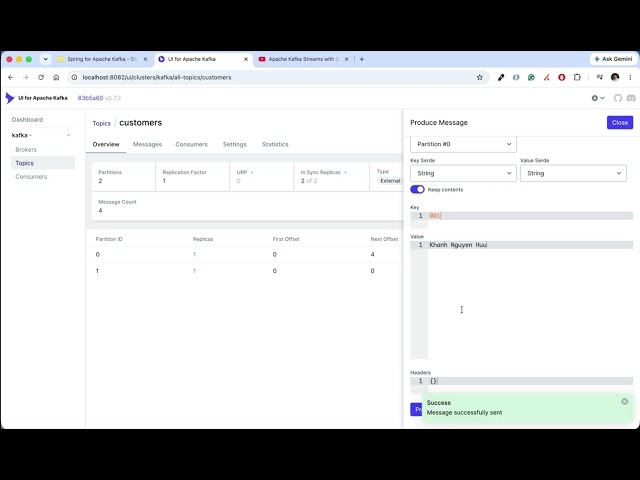Image resolution: width=640 pixels, height=480 pixels.
Task: Click the Replication Factor label
Action: [x=184, y=172]
